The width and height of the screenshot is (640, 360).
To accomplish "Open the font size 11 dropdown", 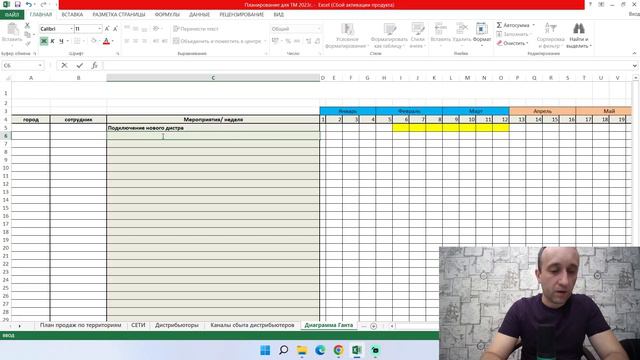I will click(100, 29).
